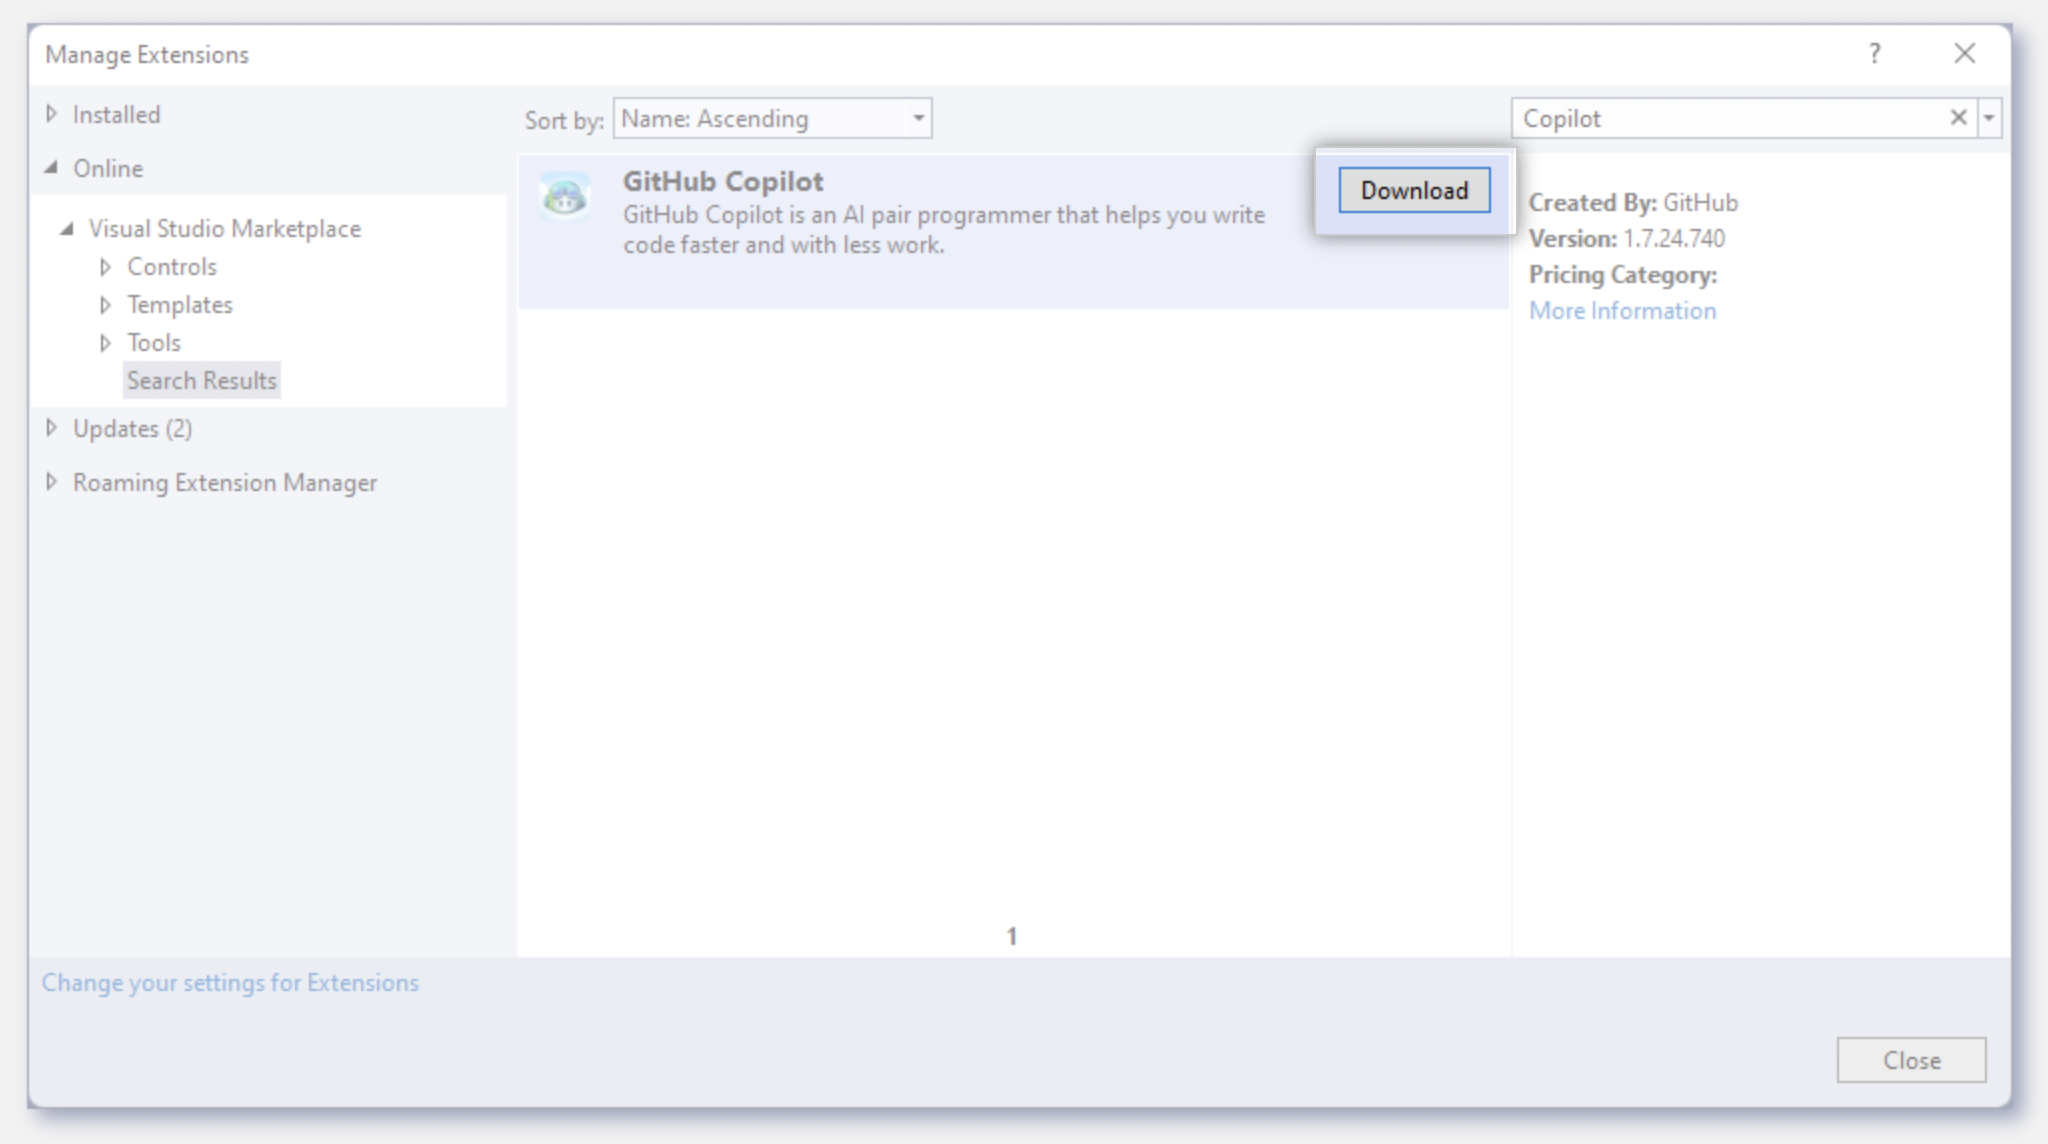Screen dimensions: 2048x1144
Task: Click the Version 1.7.24.740 text
Action: pos(1627,238)
